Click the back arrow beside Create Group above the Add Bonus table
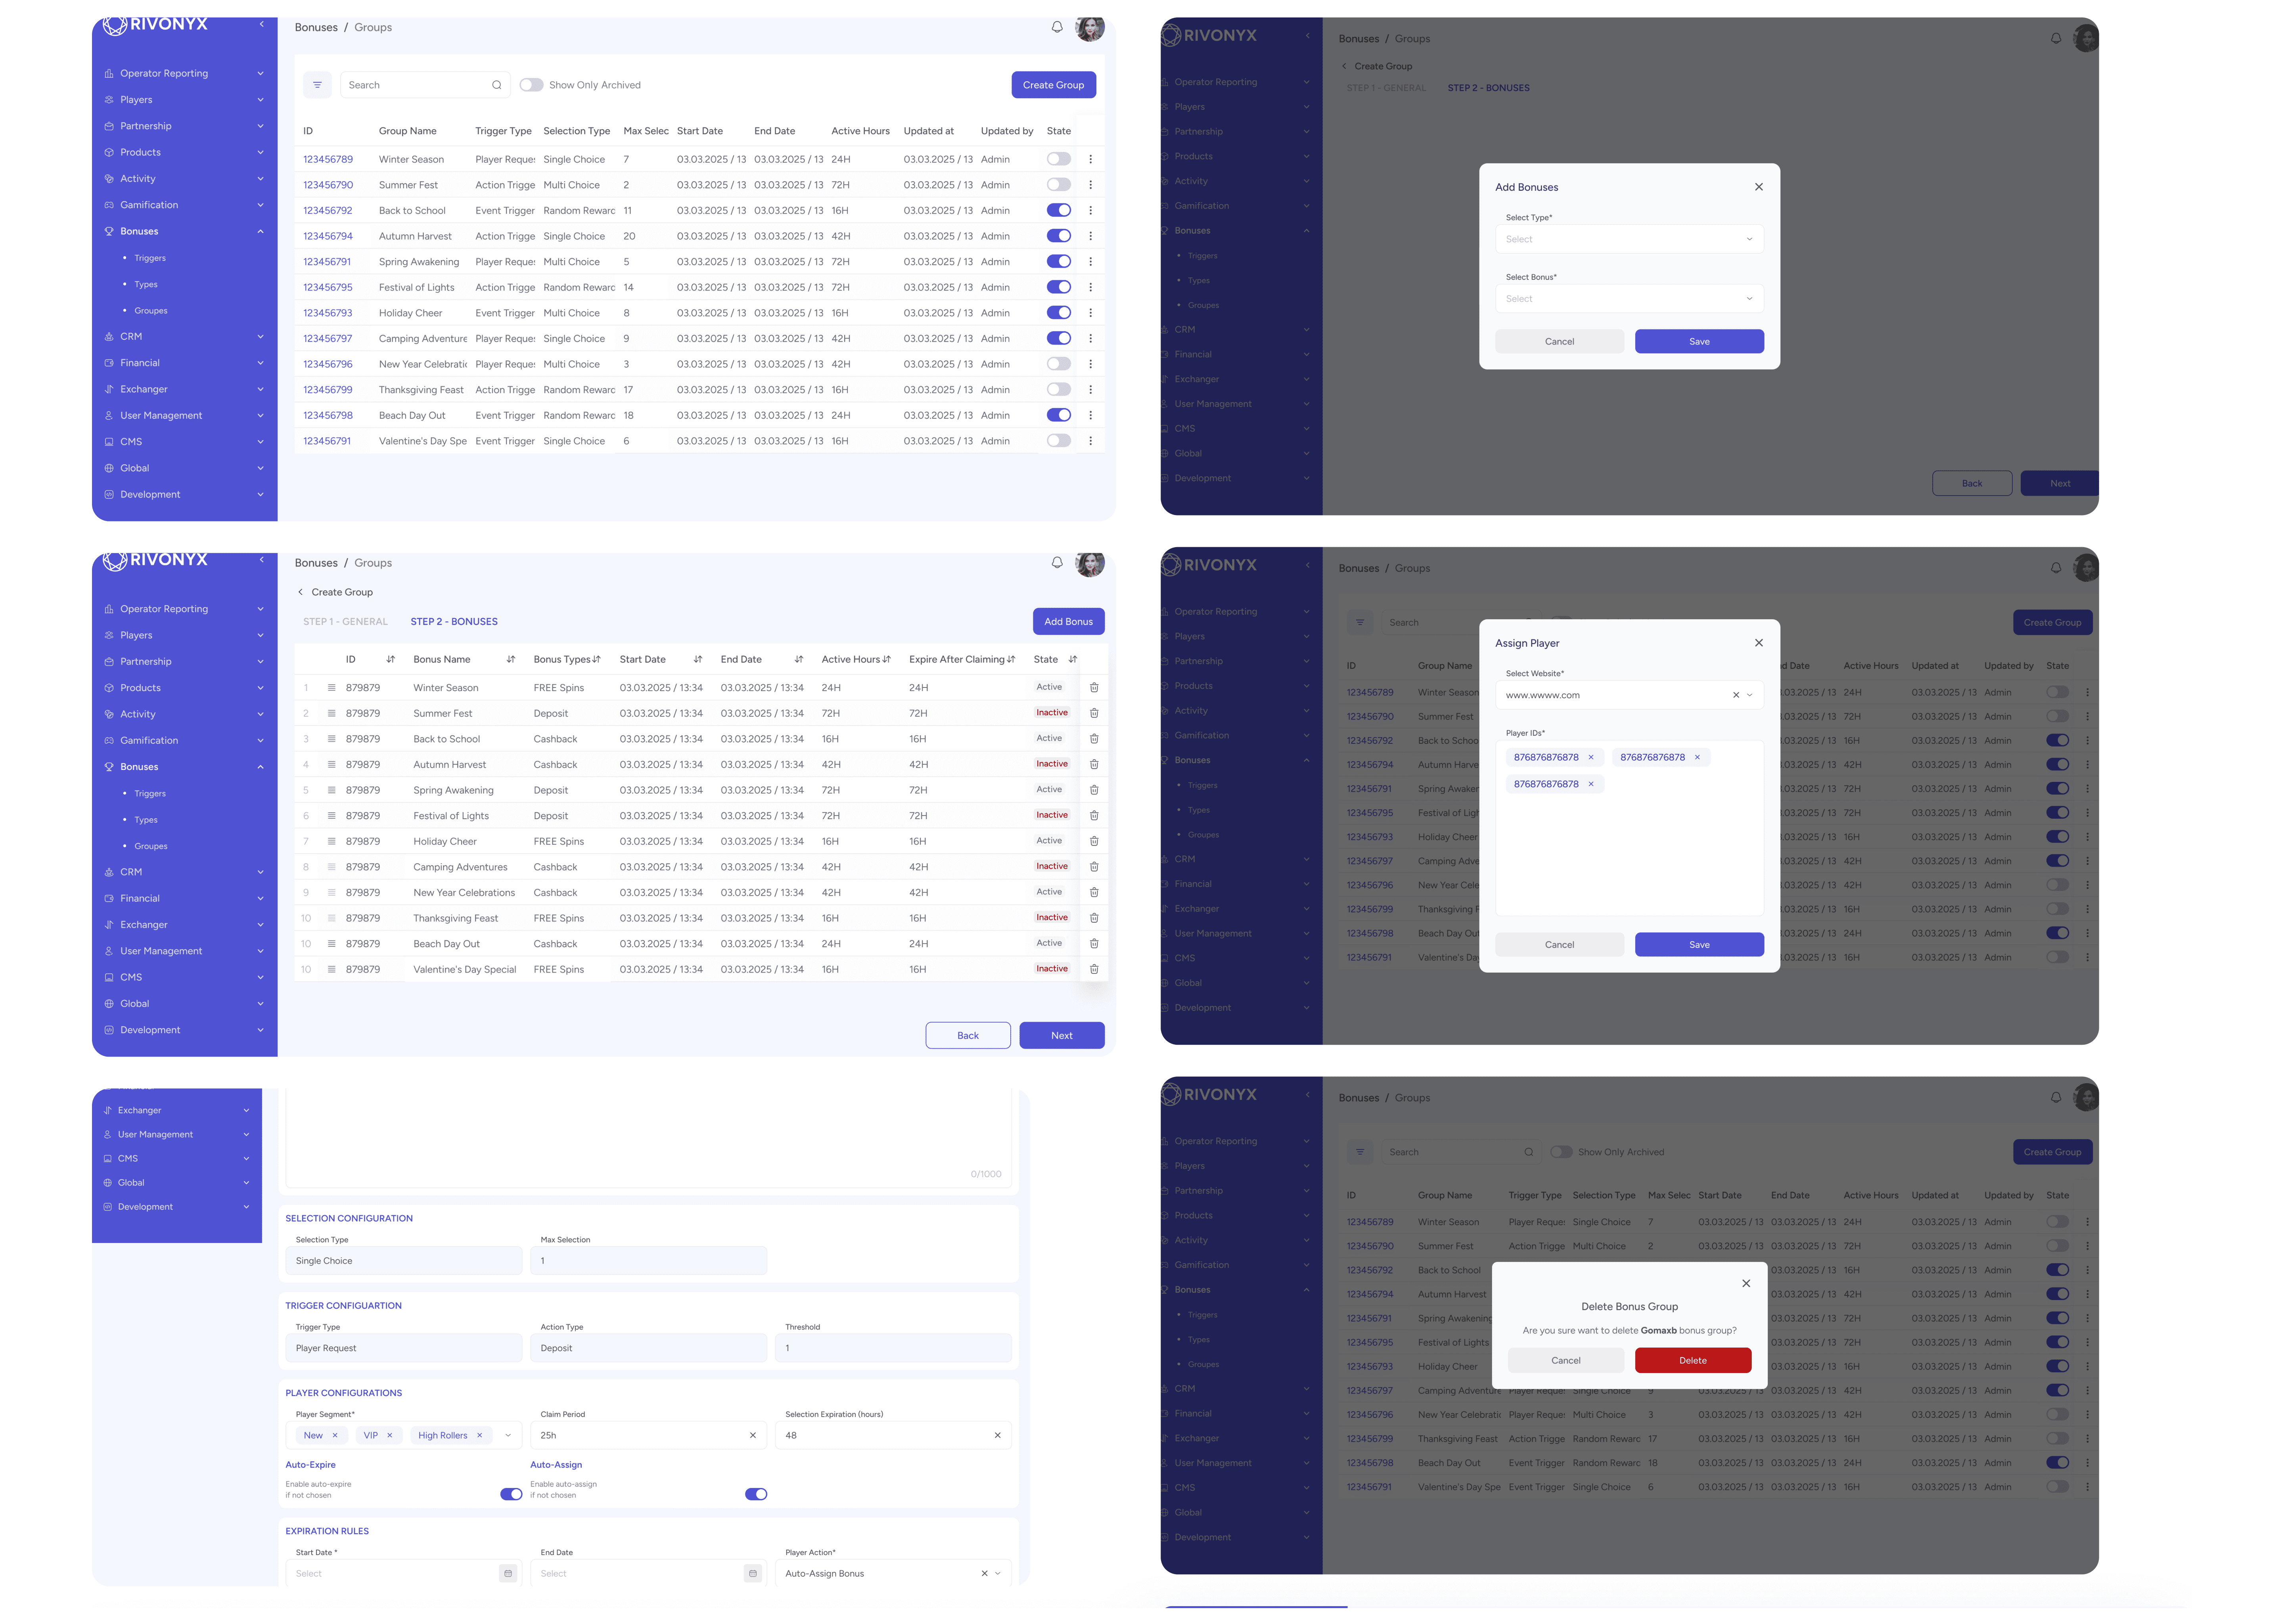This screenshot has height=1624, width=2284. click(x=300, y=592)
